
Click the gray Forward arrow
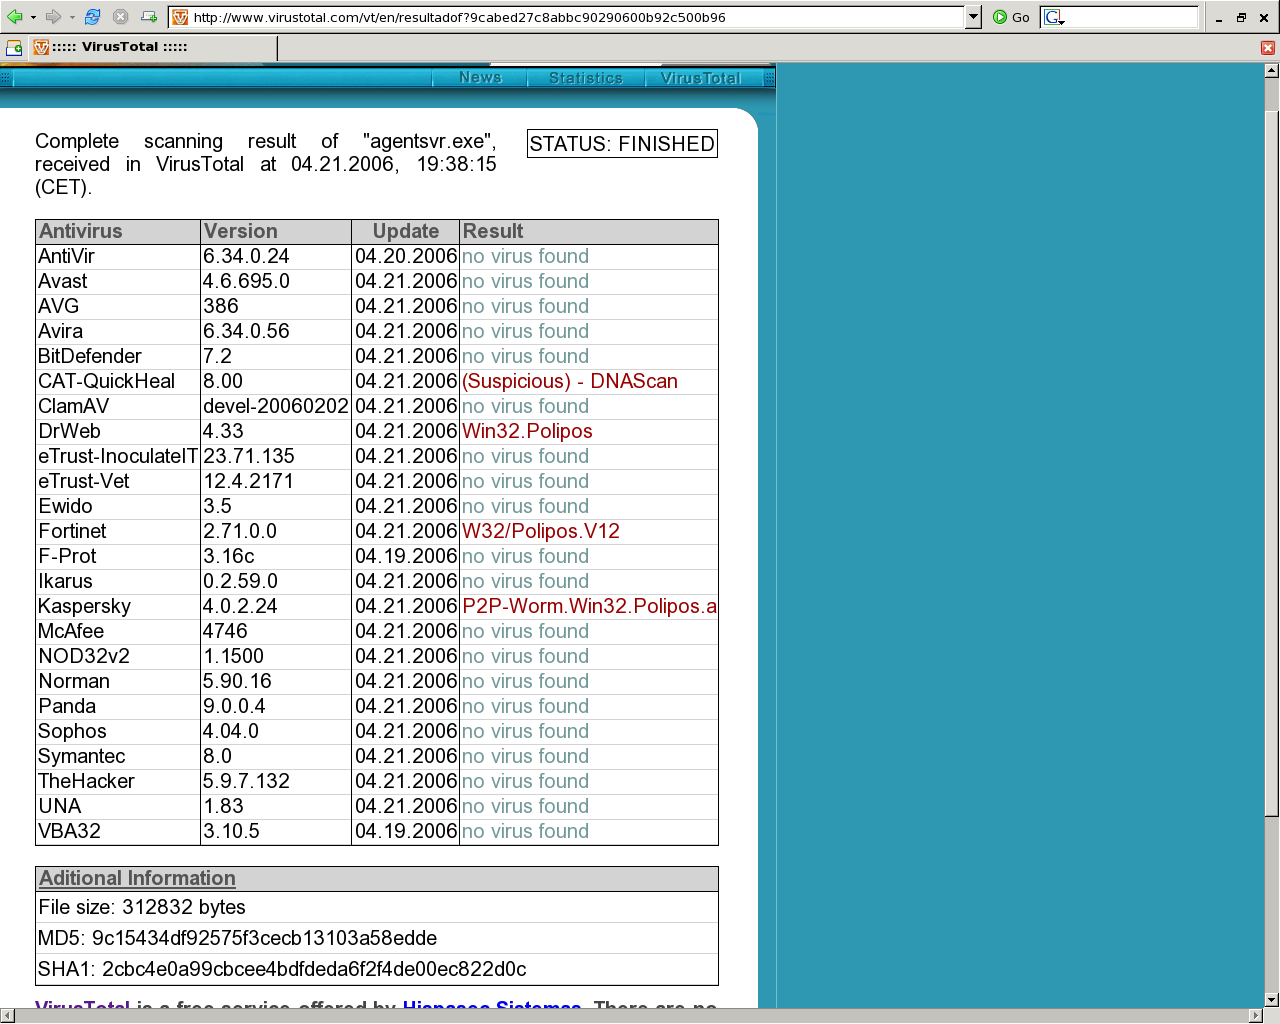[53, 17]
